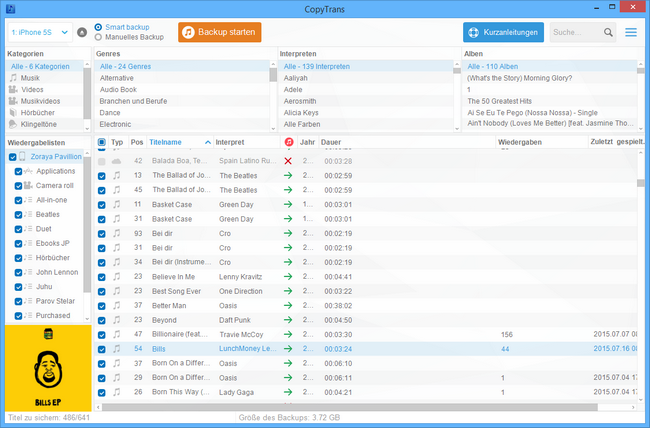
Task: Select the Manuelles Backup radio option
Action: [98, 37]
